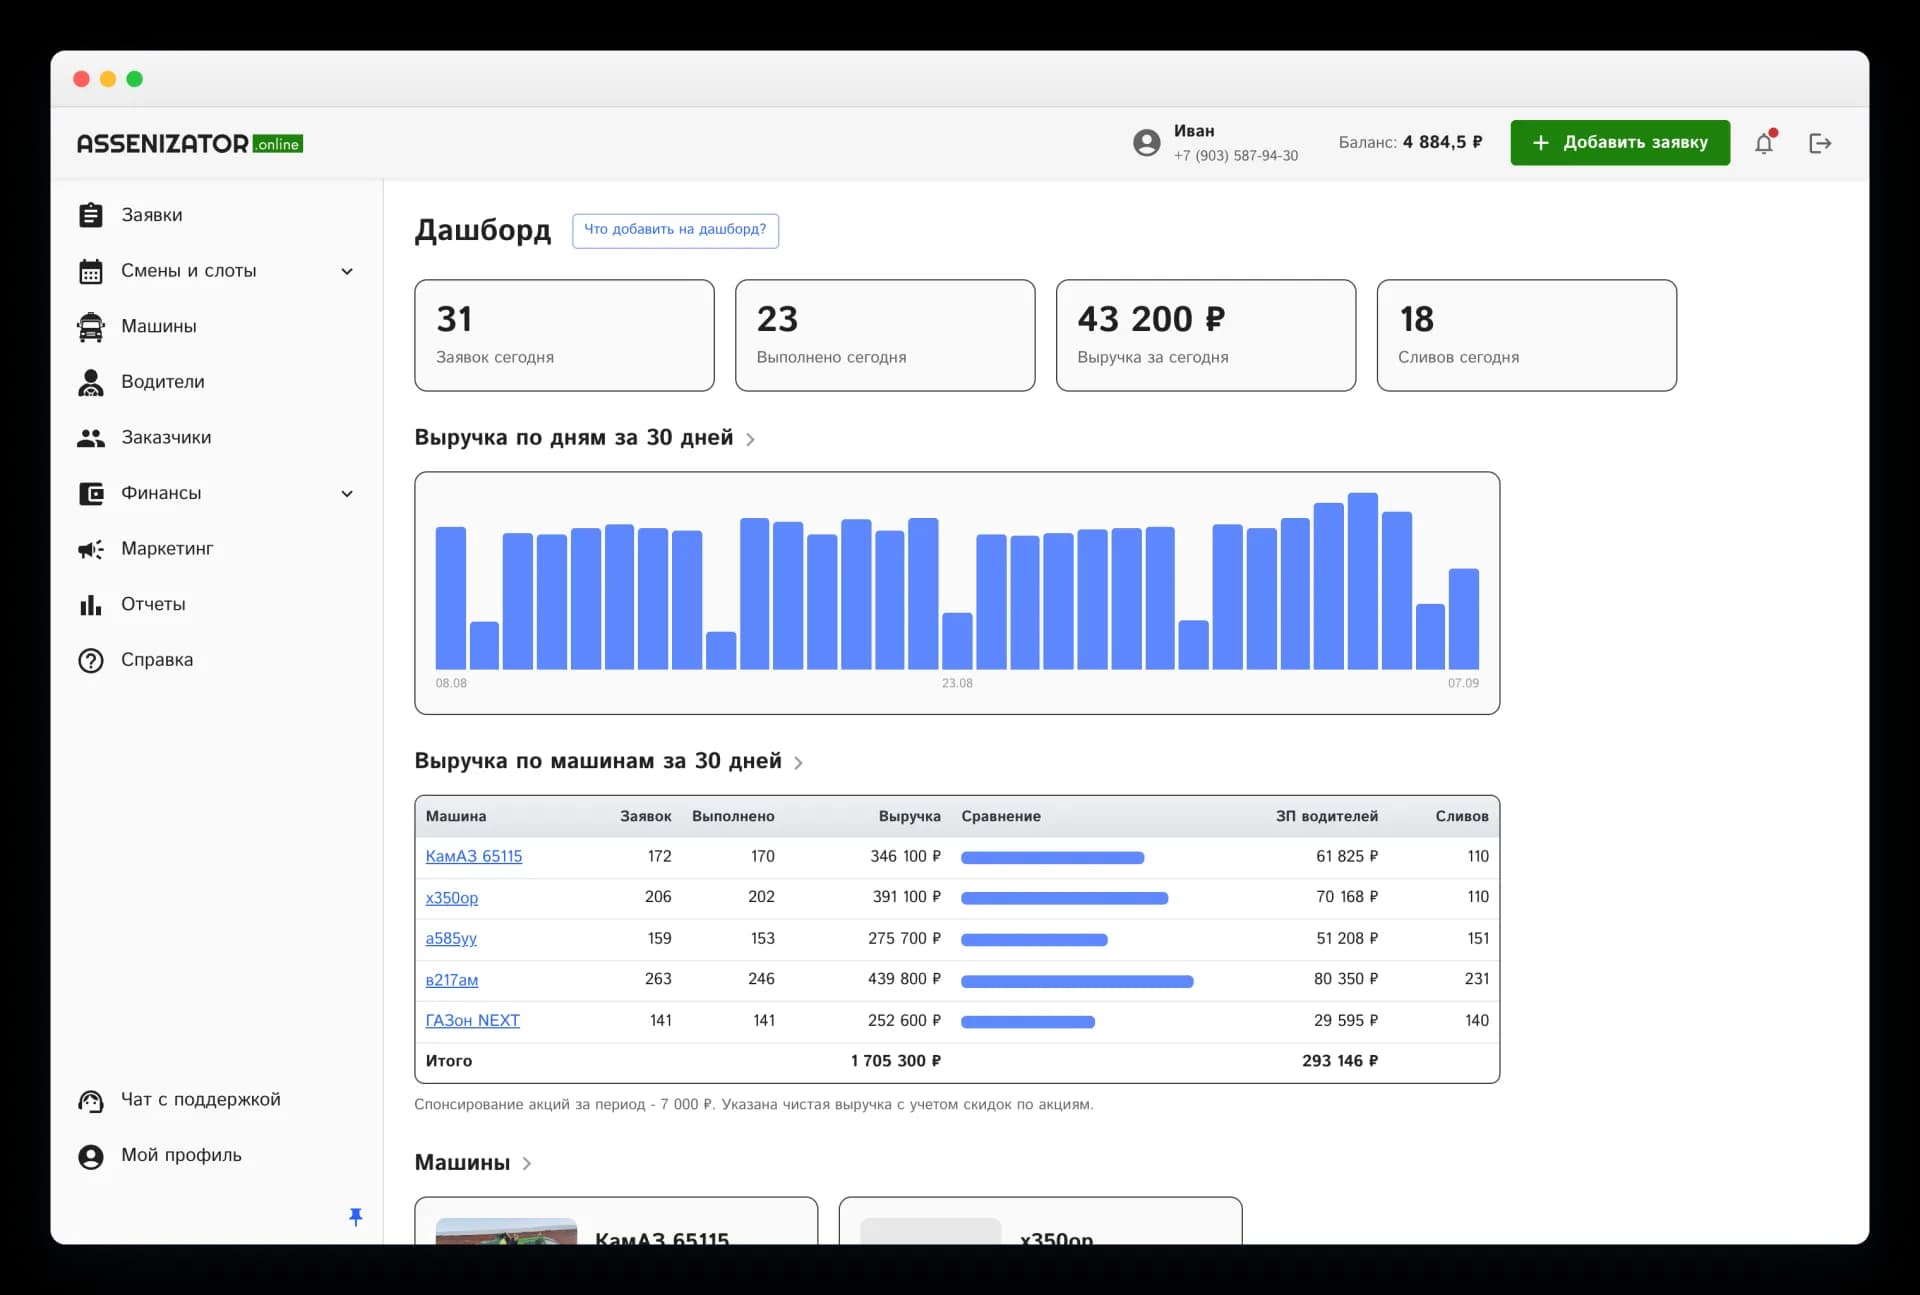The height and width of the screenshot is (1295, 1920).
Task: Click the 08.08 first chart bar
Action: click(451, 598)
